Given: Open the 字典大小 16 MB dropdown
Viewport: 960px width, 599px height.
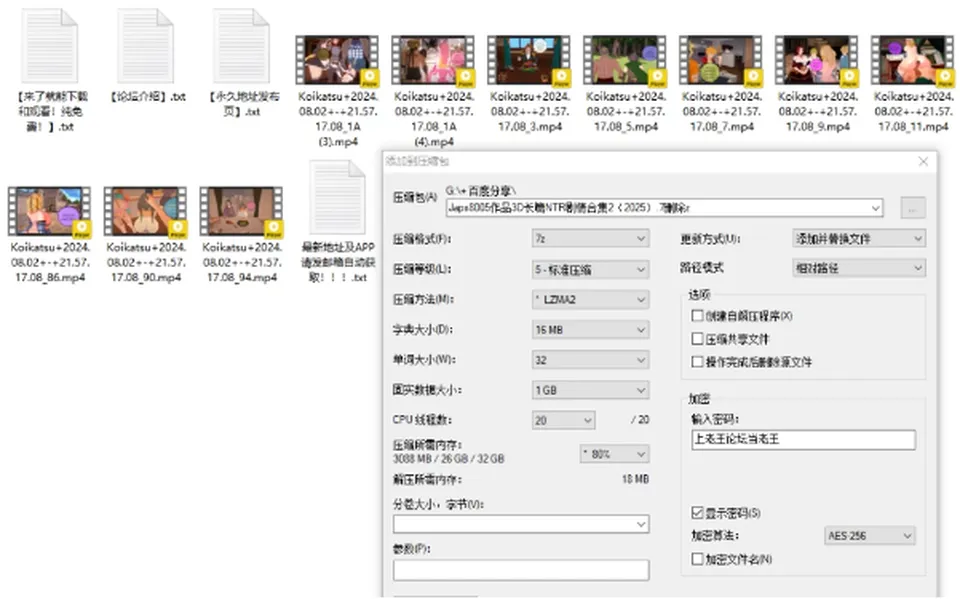Looking at the screenshot, I should point(590,330).
